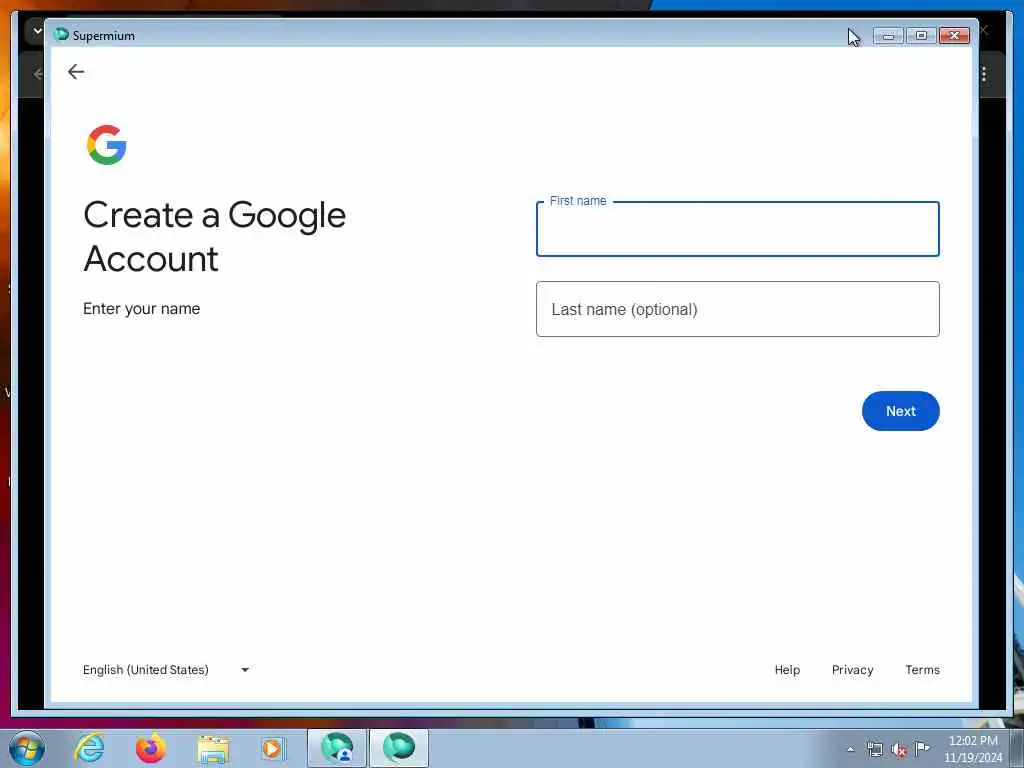Viewport: 1024px width, 768px height.
Task: Open the Windows Start menu
Action: tap(27, 748)
